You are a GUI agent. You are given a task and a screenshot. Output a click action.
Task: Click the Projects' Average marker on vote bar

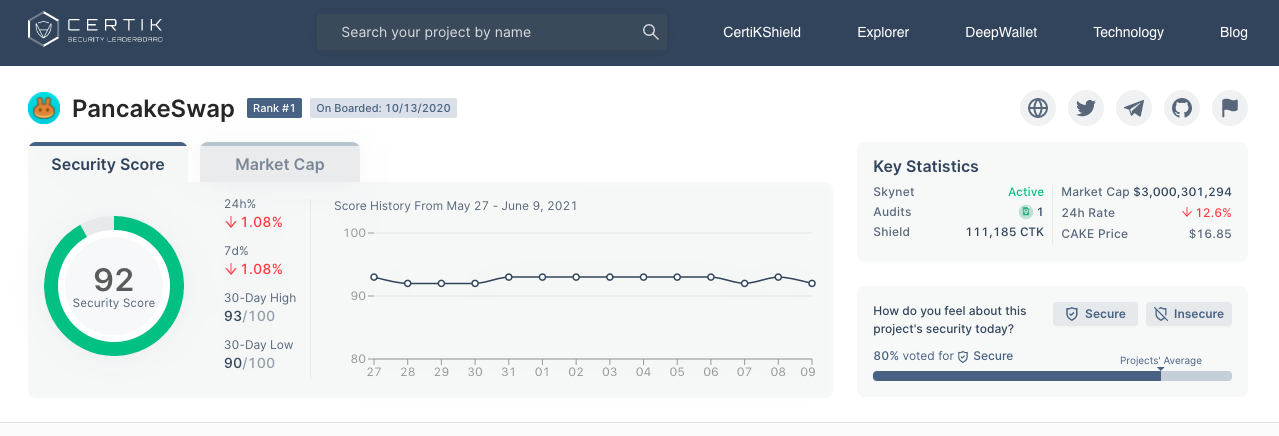click(1160, 369)
